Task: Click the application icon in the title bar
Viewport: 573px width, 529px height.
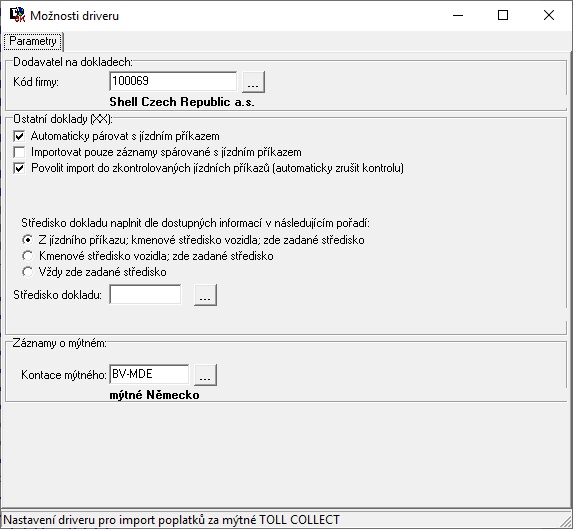Action: point(17,15)
